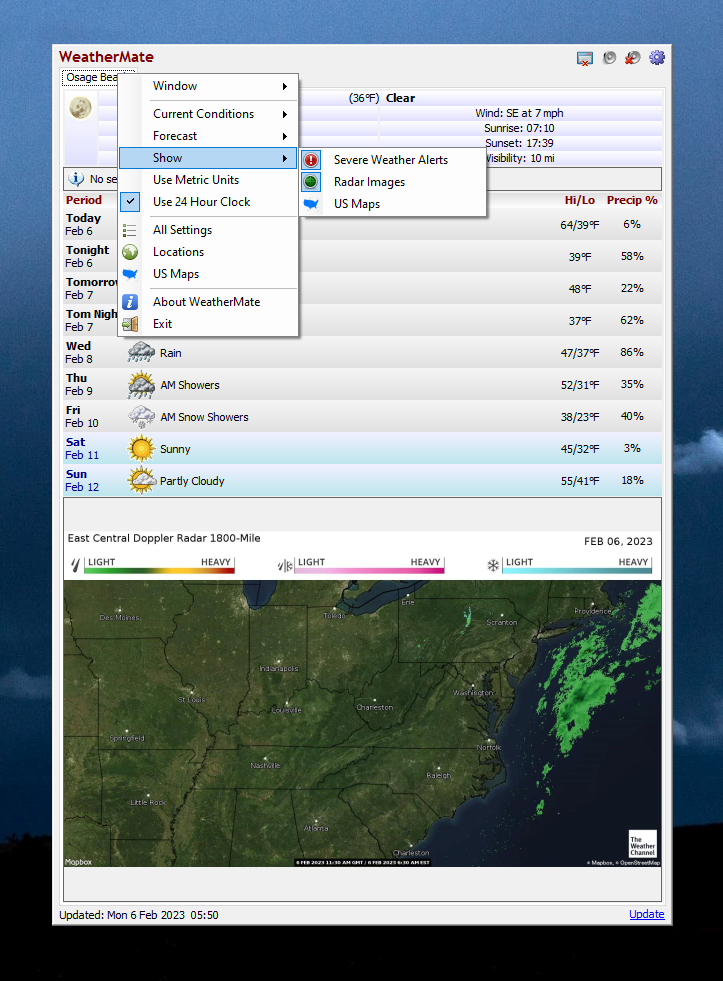
Task: Click the snow intensity cyan legend bar
Action: [577, 571]
